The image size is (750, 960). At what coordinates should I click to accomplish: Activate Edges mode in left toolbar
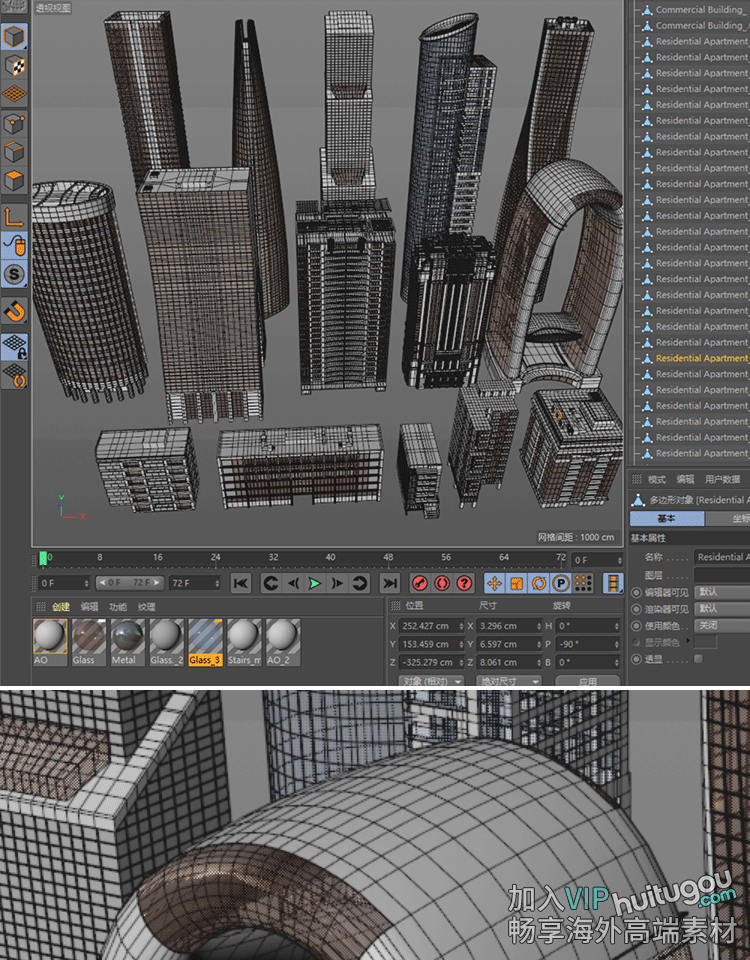click(x=15, y=153)
